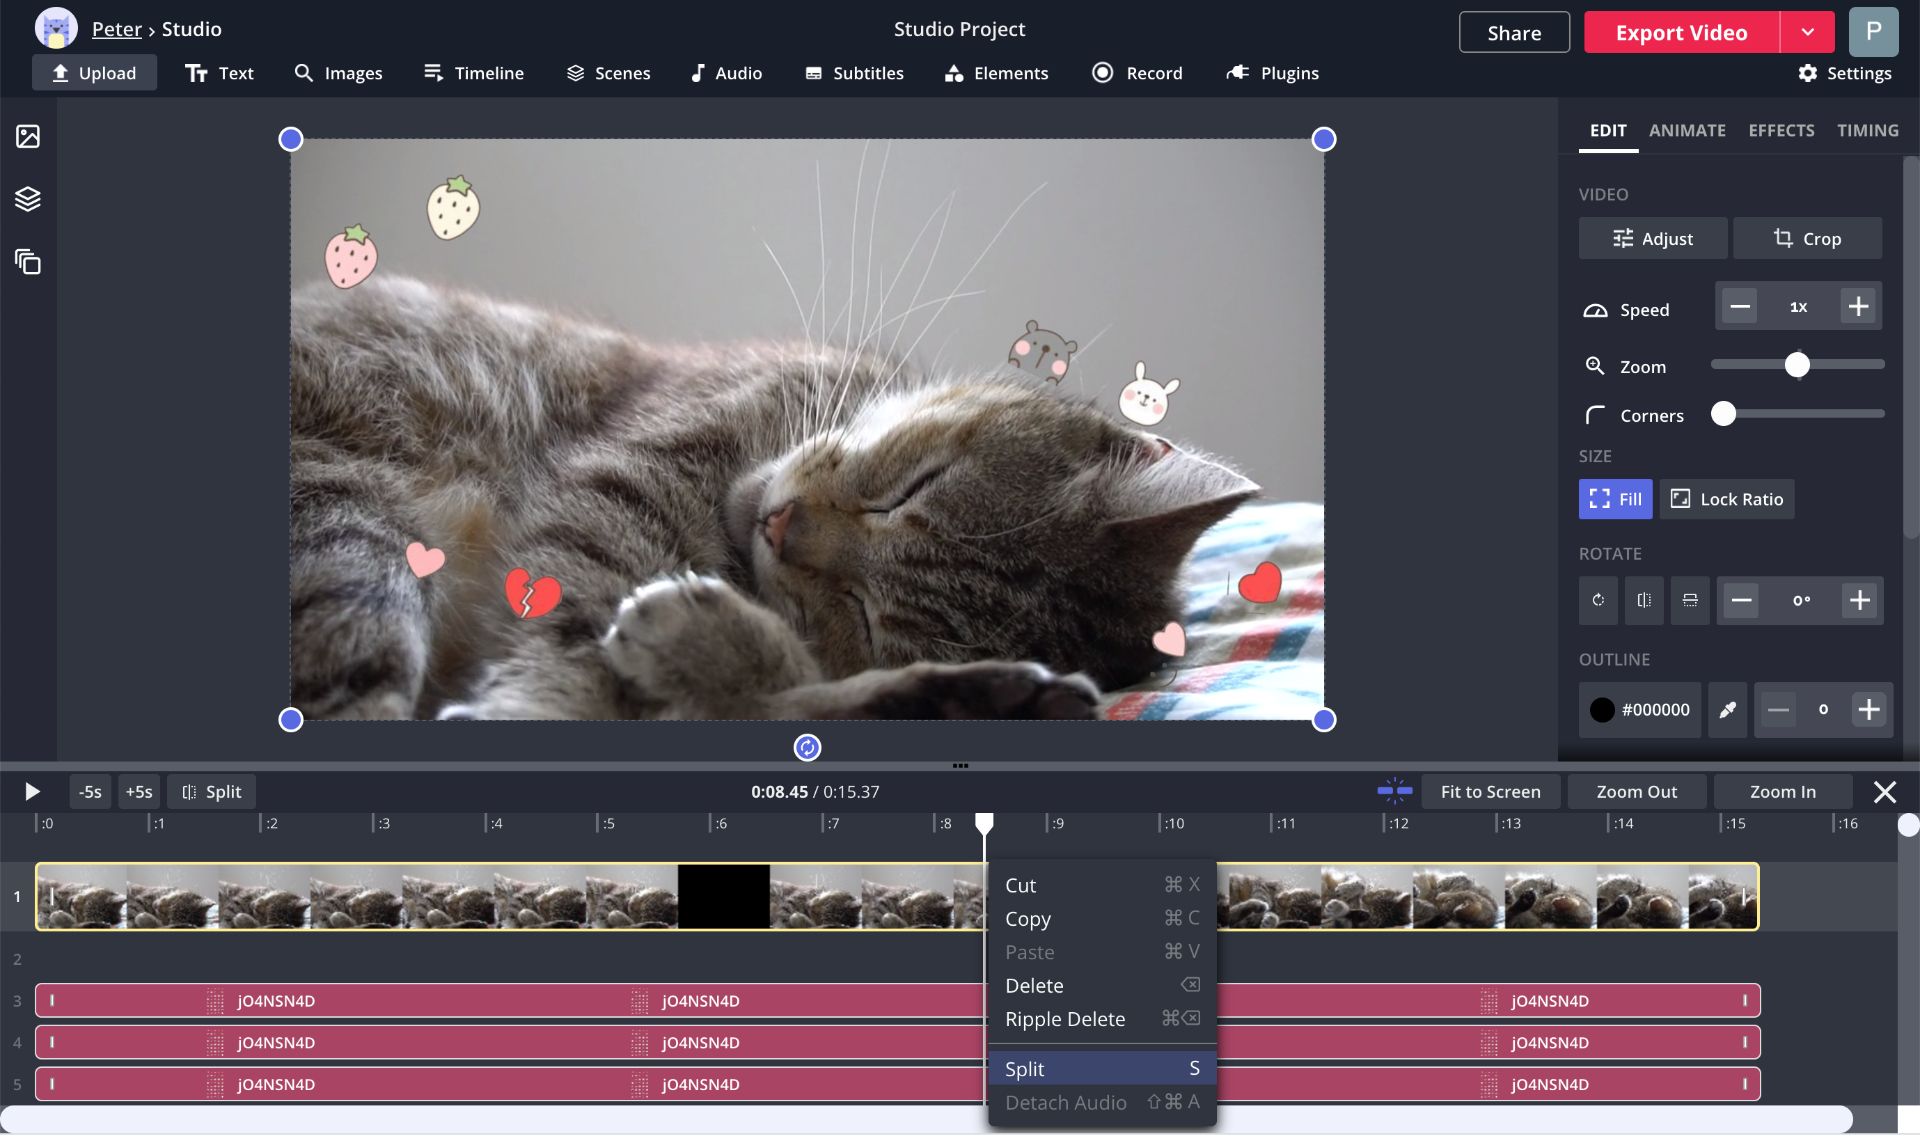Open the layers panel icon
The height and width of the screenshot is (1136, 1920).
point(28,199)
